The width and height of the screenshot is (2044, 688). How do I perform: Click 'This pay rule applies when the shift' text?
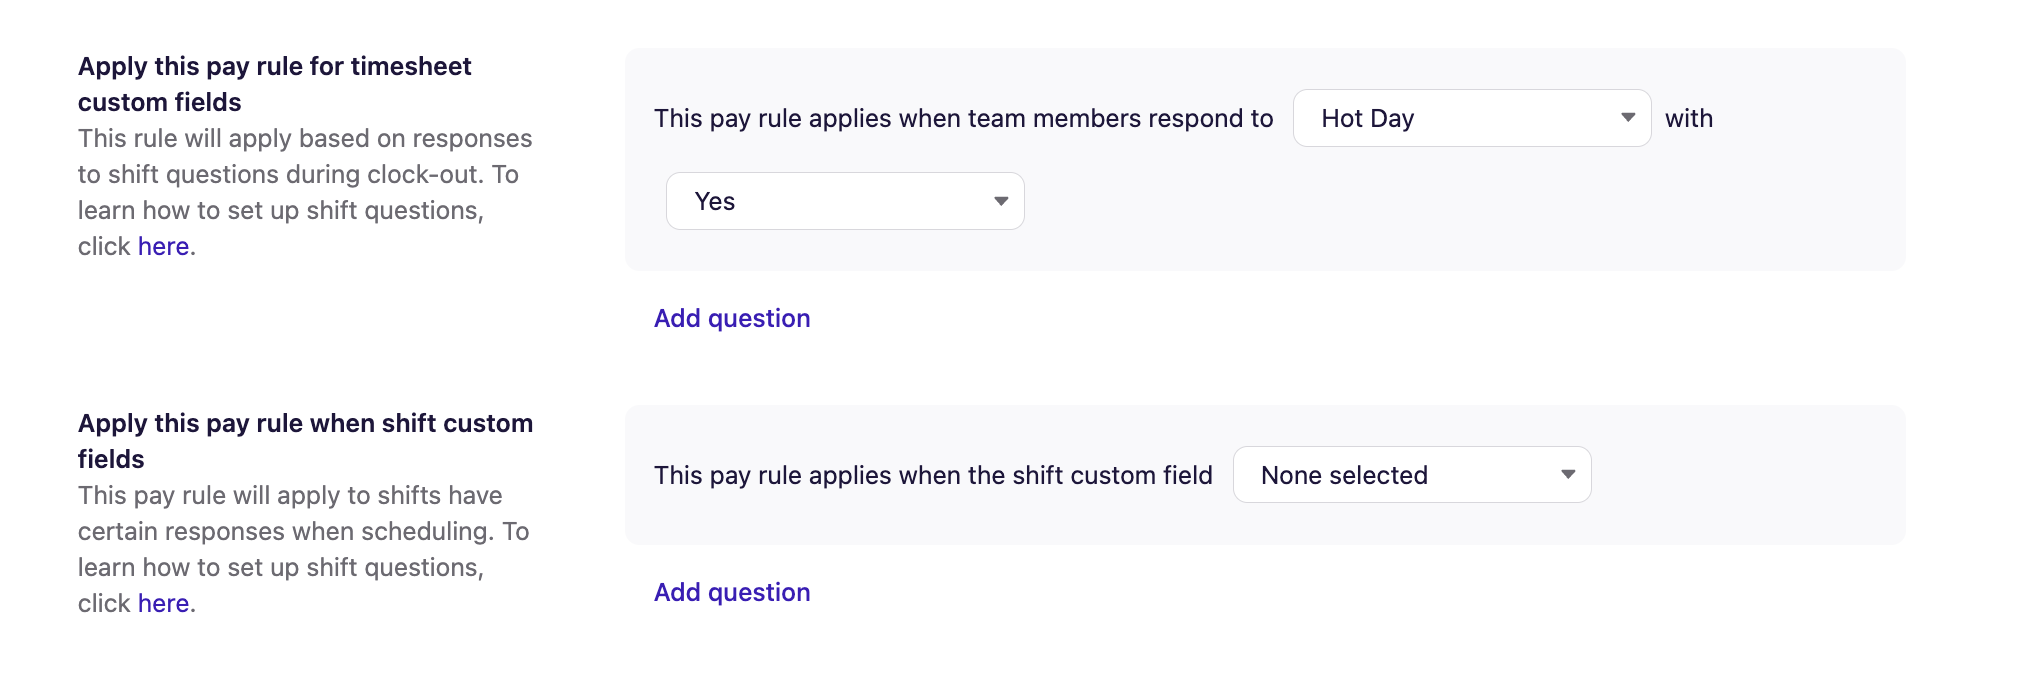coord(932,475)
